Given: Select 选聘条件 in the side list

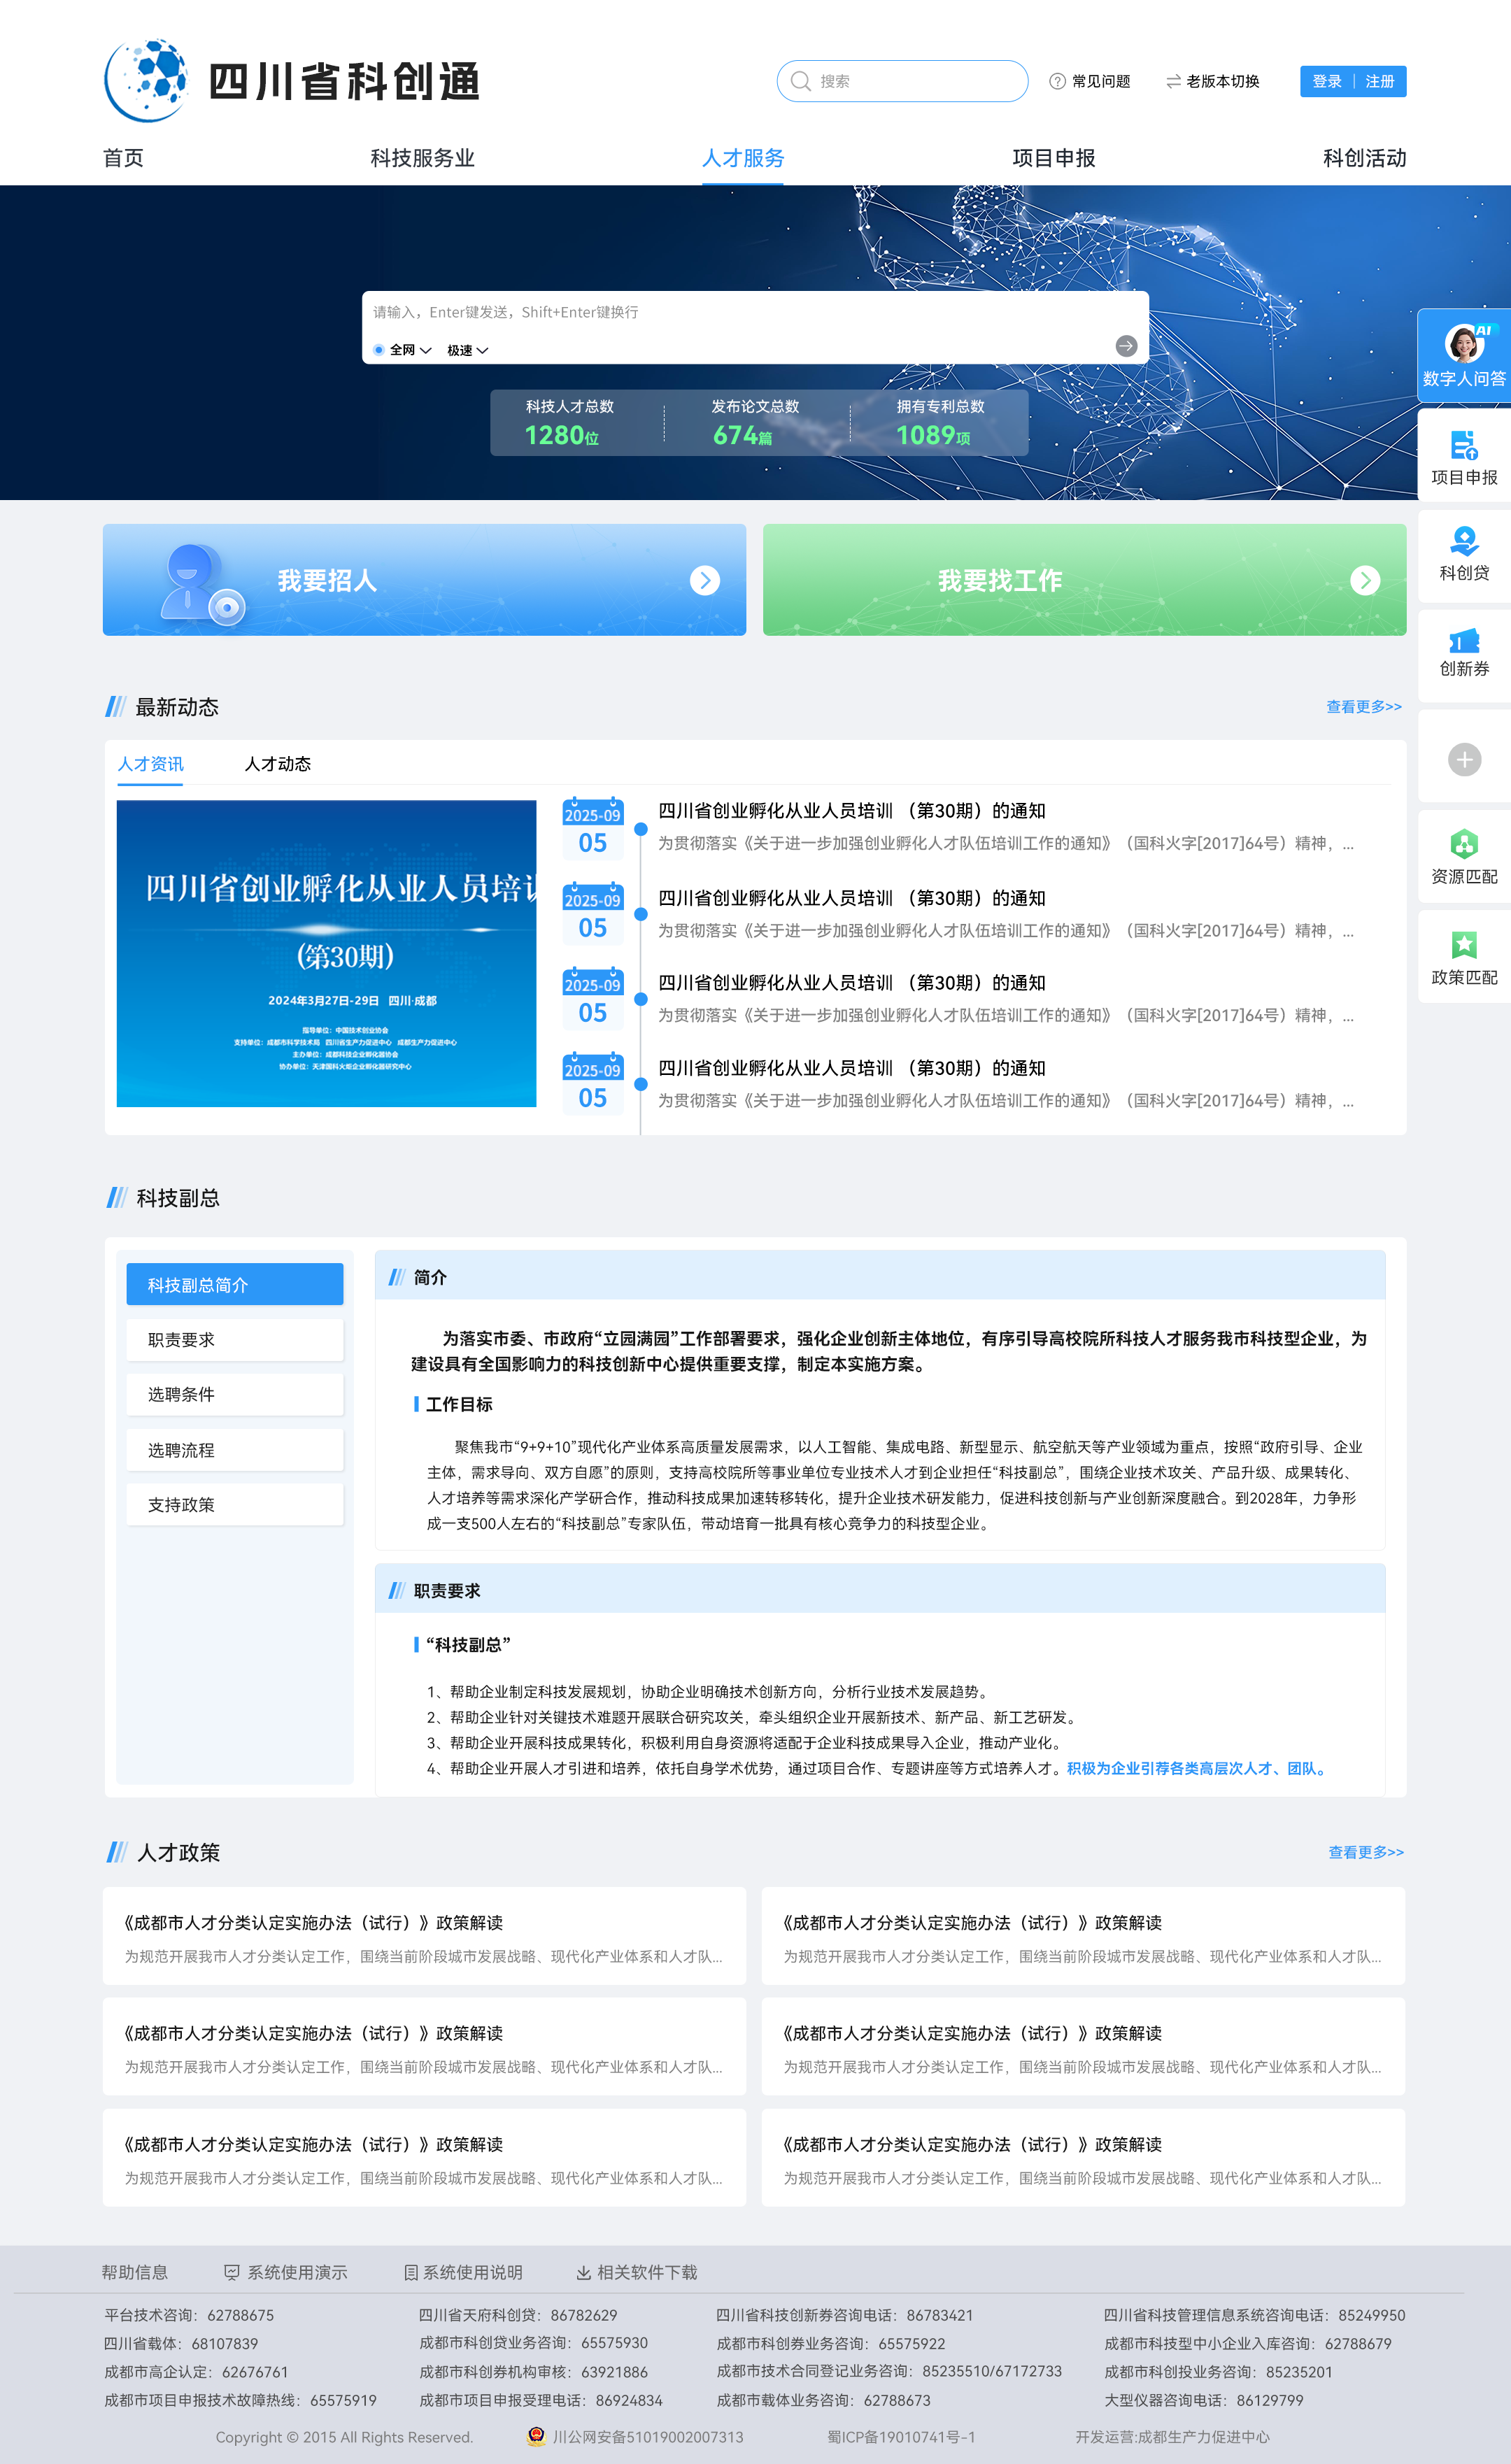Looking at the screenshot, I should pyautogui.click(x=235, y=1394).
